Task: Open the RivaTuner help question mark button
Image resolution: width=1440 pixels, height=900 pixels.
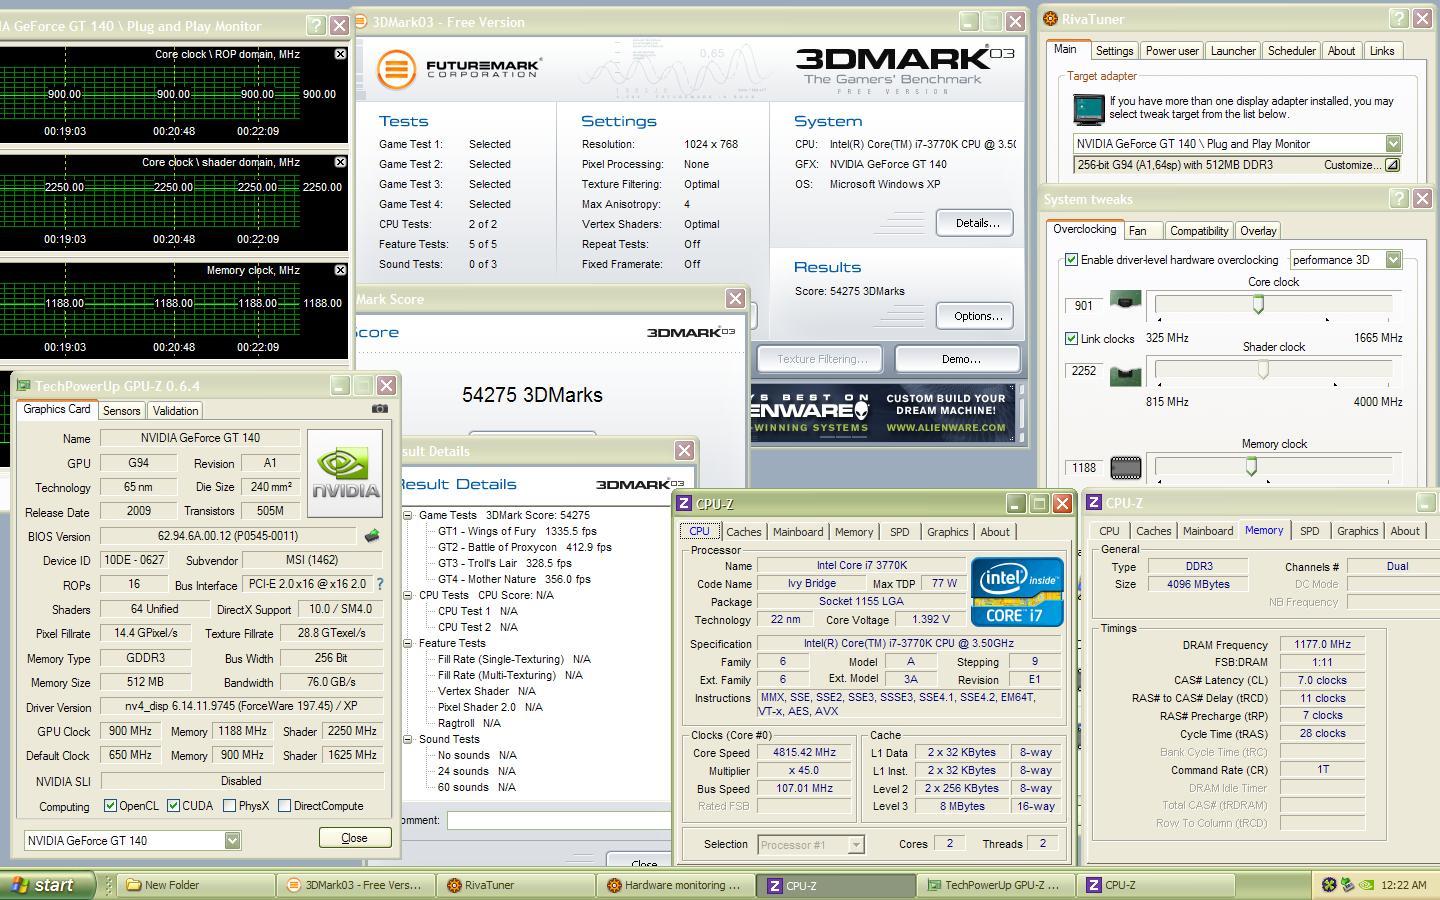Action: 1398,19
